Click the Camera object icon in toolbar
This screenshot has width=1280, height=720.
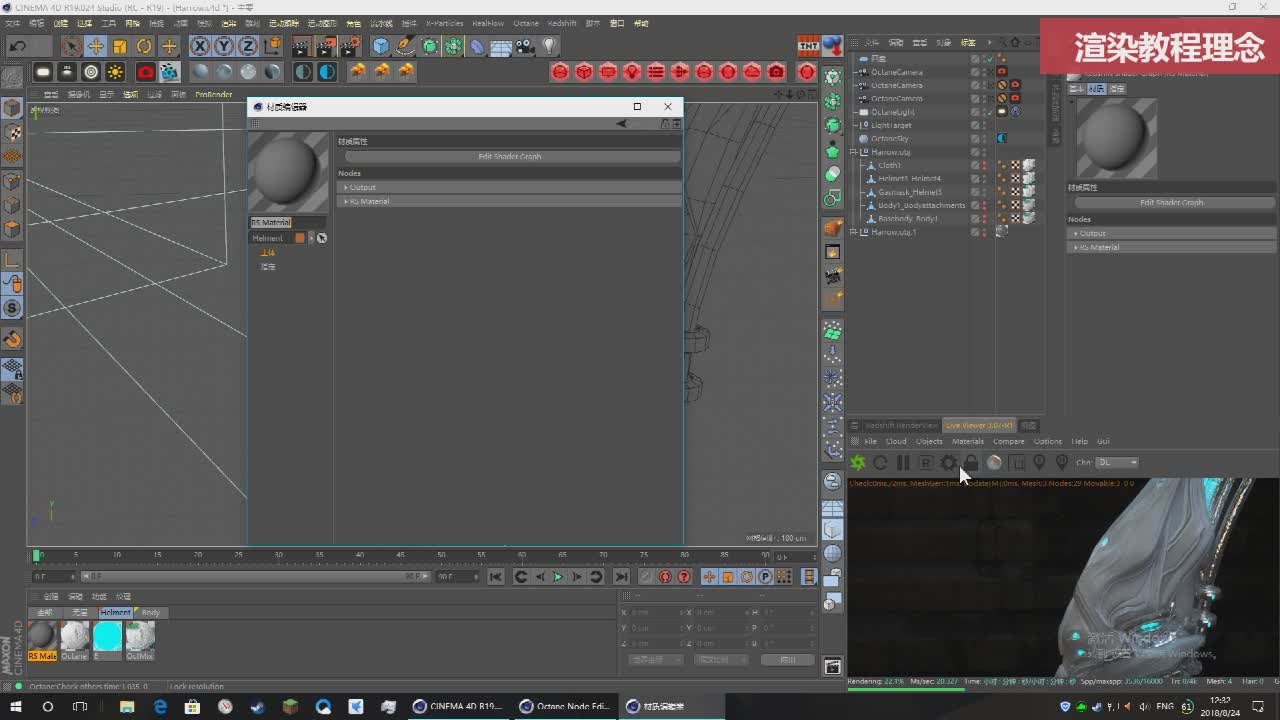coord(525,46)
